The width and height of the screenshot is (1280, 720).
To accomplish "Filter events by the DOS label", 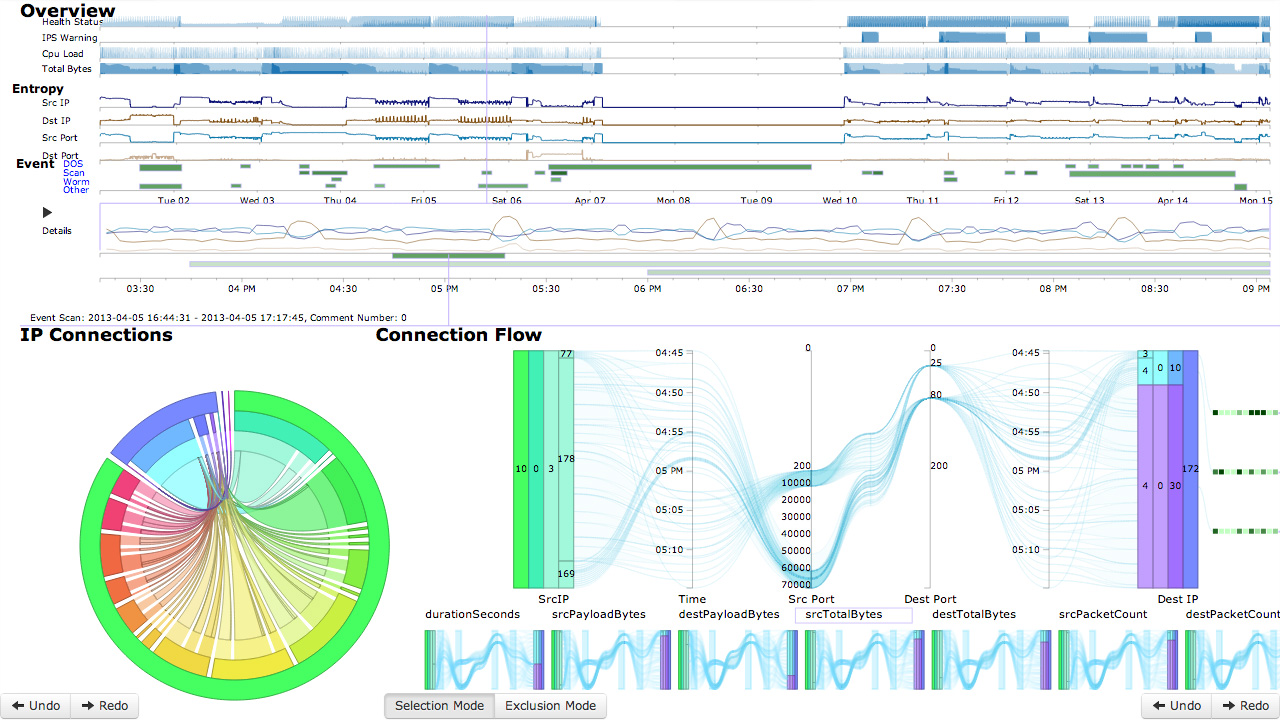I will (73, 164).
